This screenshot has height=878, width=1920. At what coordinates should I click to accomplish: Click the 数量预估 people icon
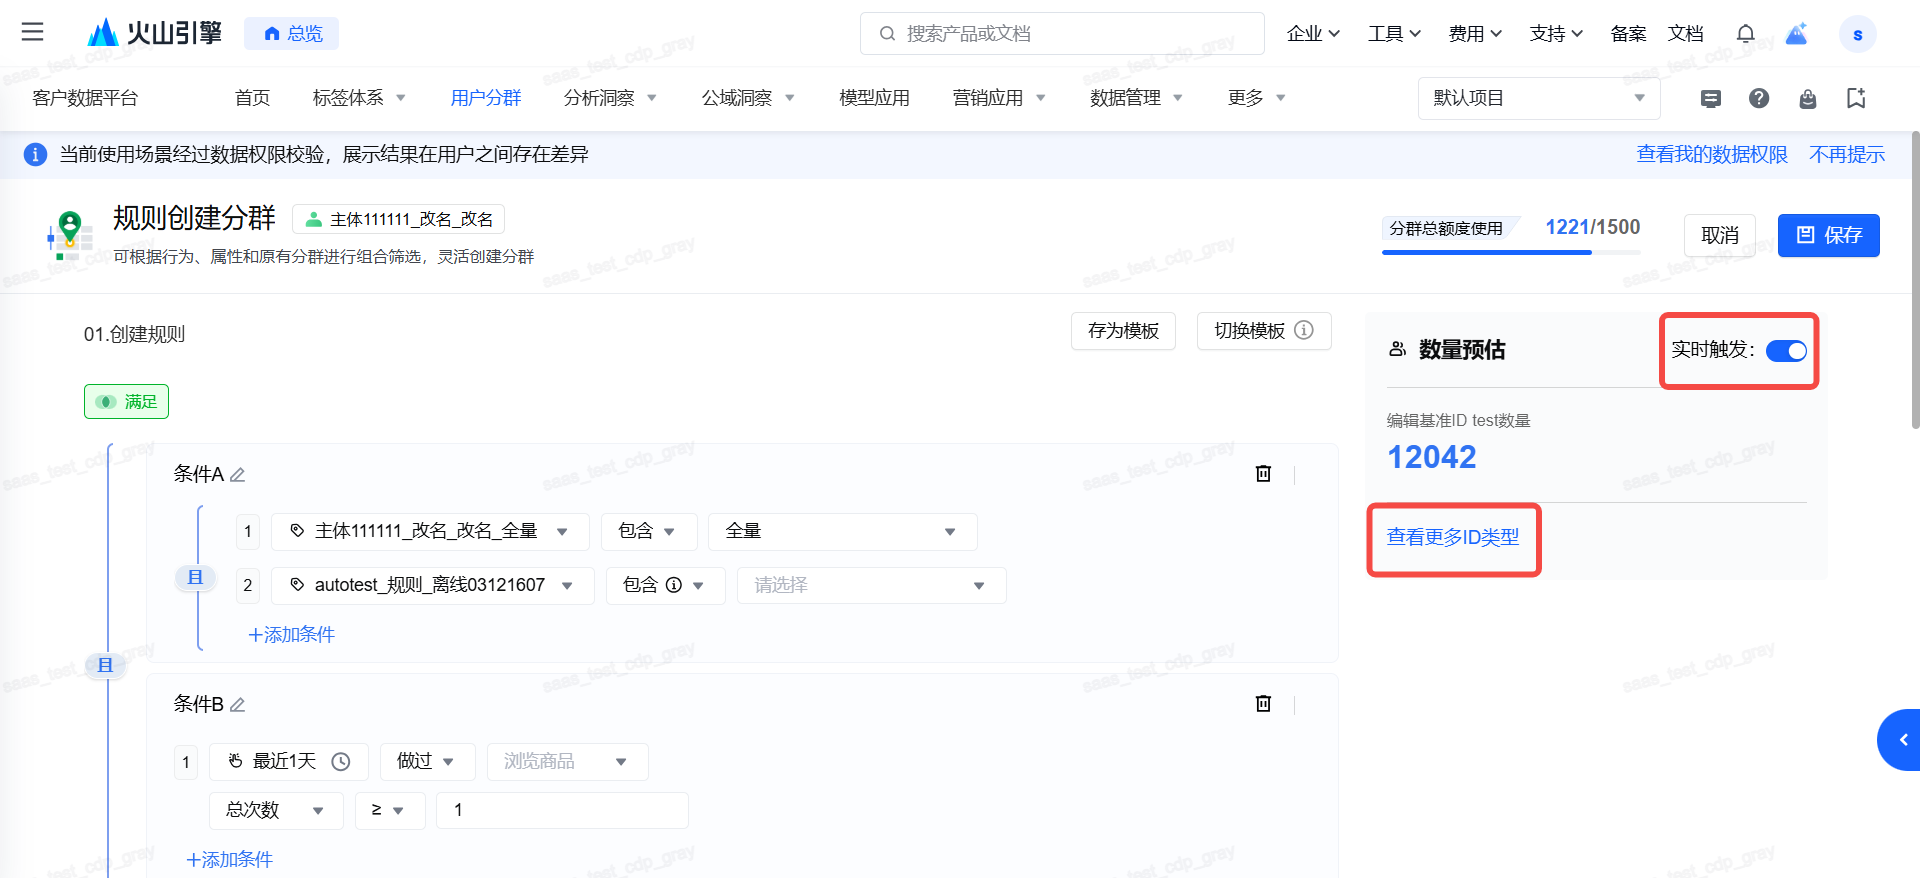[x=1398, y=349]
